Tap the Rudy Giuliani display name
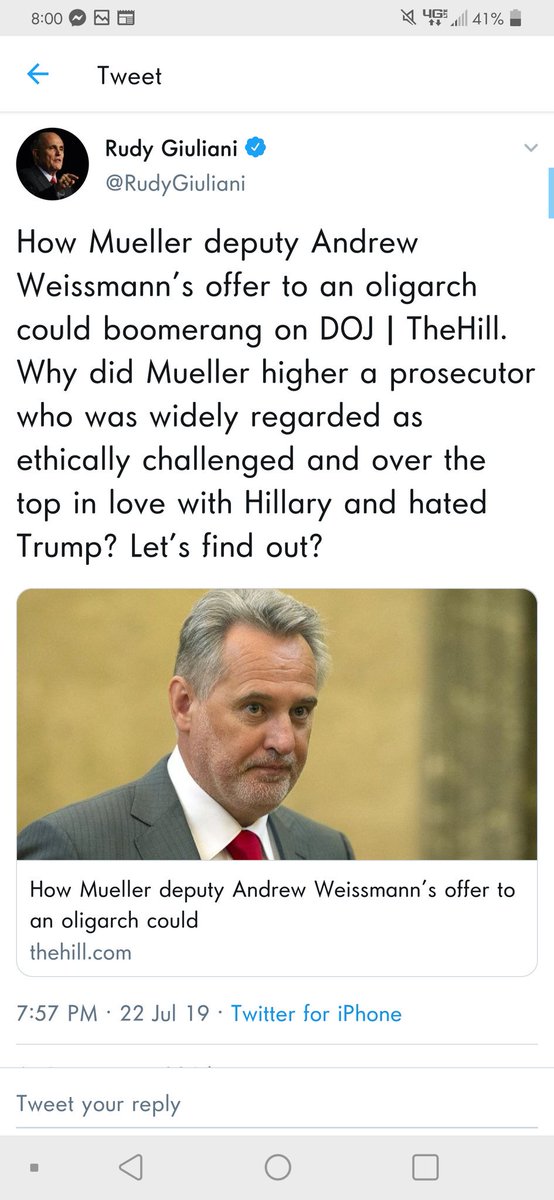Image resolution: width=554 pixels, height=1200 pixels. click(x=172, y=149)
